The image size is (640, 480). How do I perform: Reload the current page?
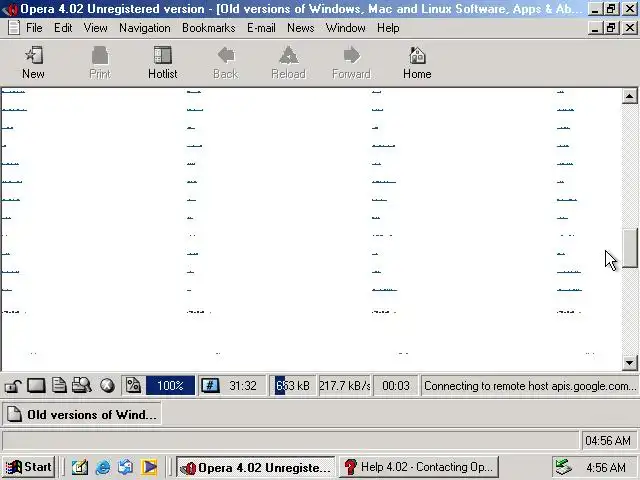point(289,62)
